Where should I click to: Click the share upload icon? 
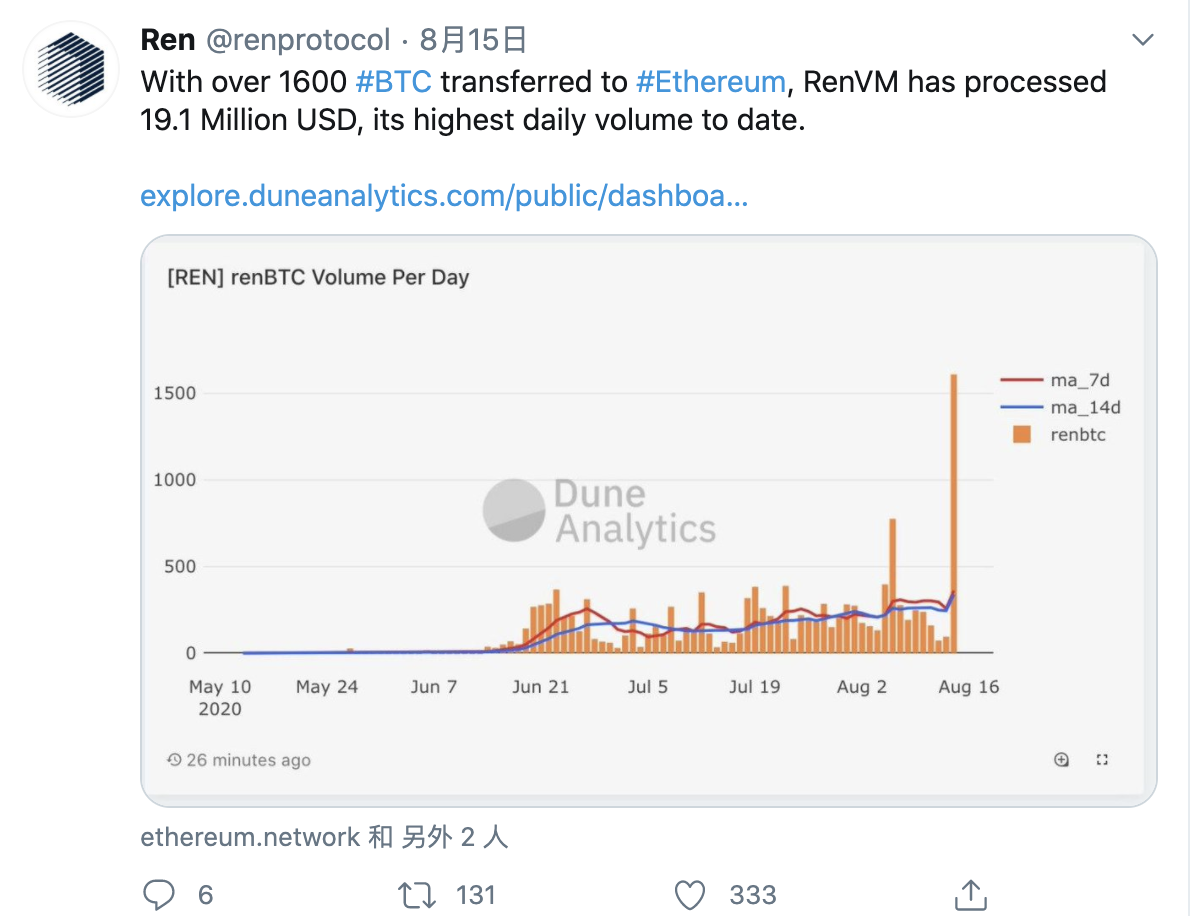[971, 895]
